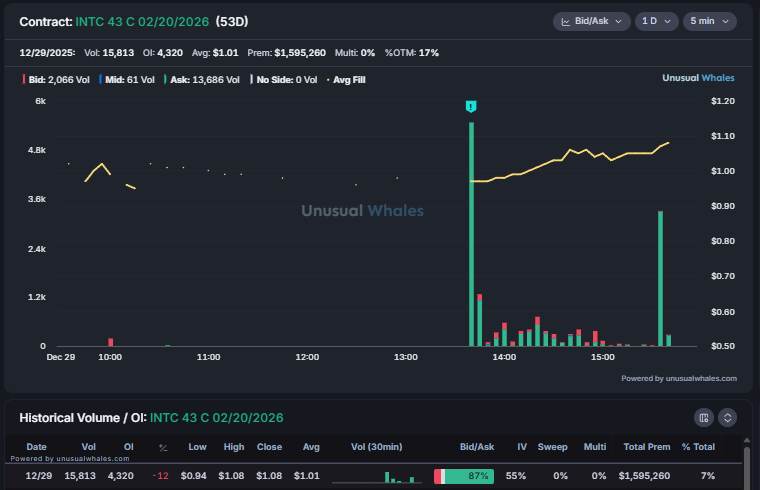
Task: Click the Prem: $1,595,260 stat in header
Action: (286, 53)
